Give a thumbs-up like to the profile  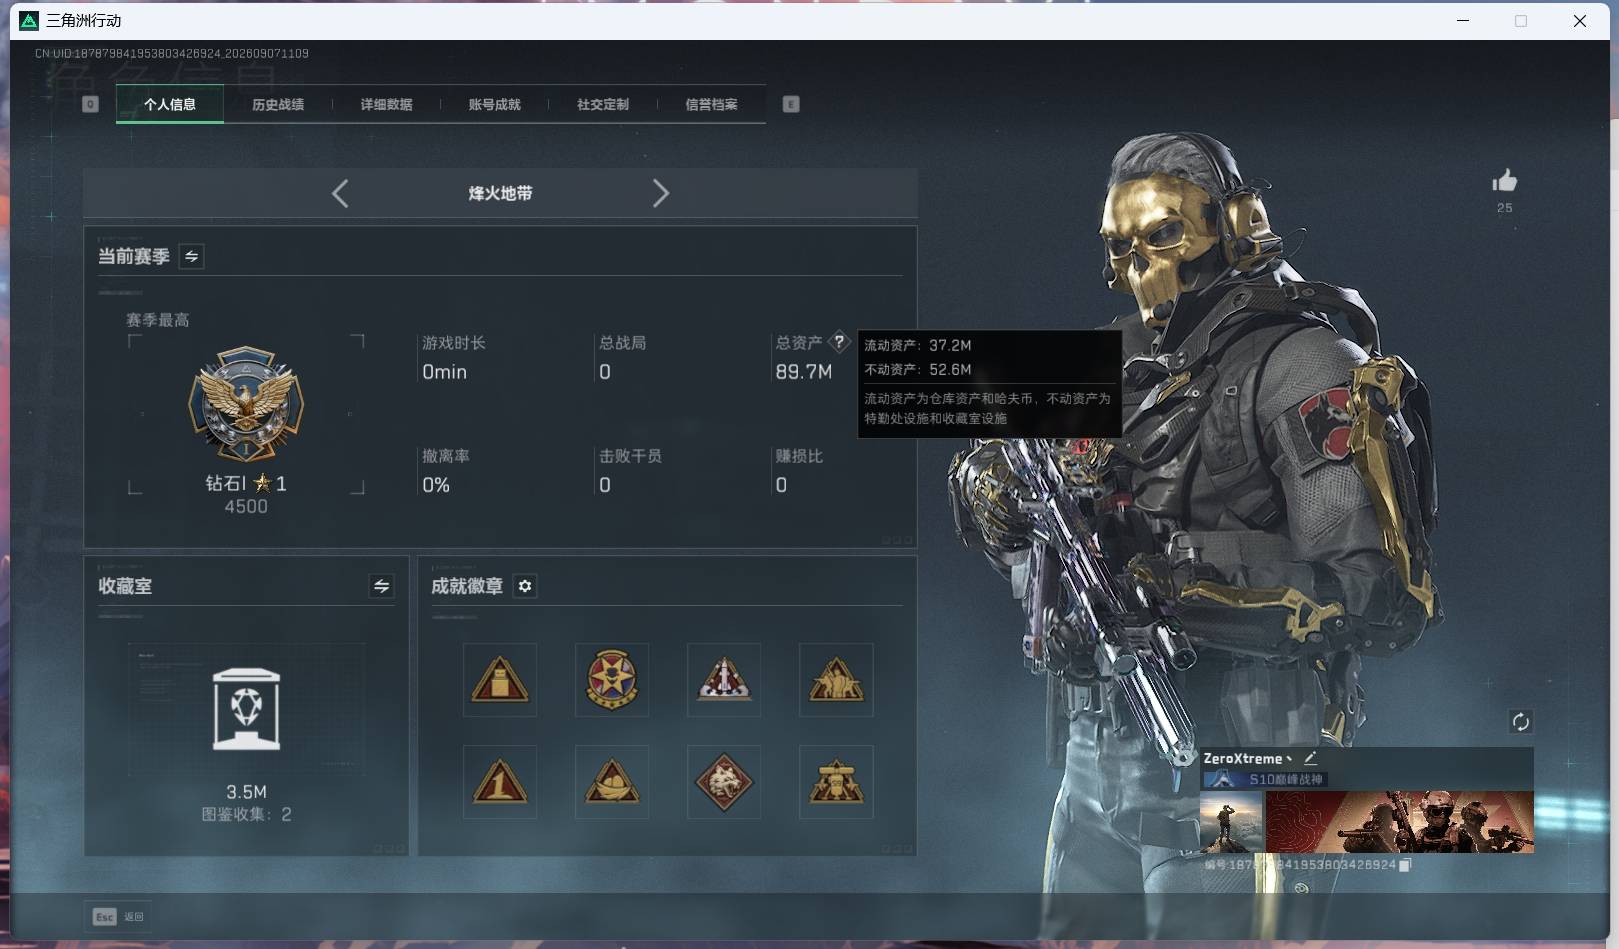click(1504, 181)
